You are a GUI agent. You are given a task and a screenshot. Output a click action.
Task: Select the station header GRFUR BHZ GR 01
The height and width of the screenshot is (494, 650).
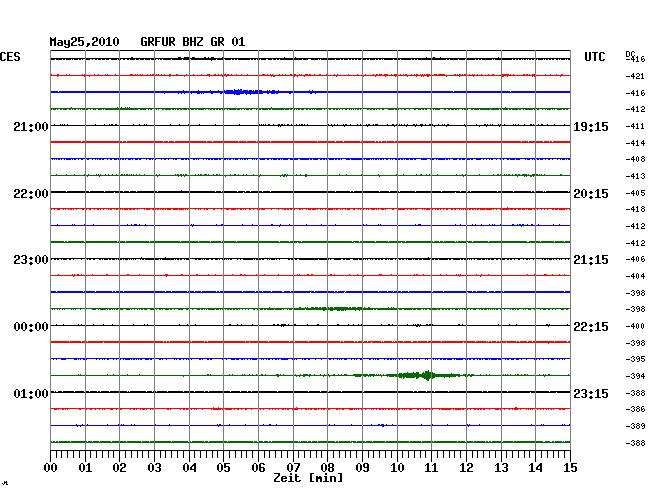pyautogui.click(x=193, y=42)
